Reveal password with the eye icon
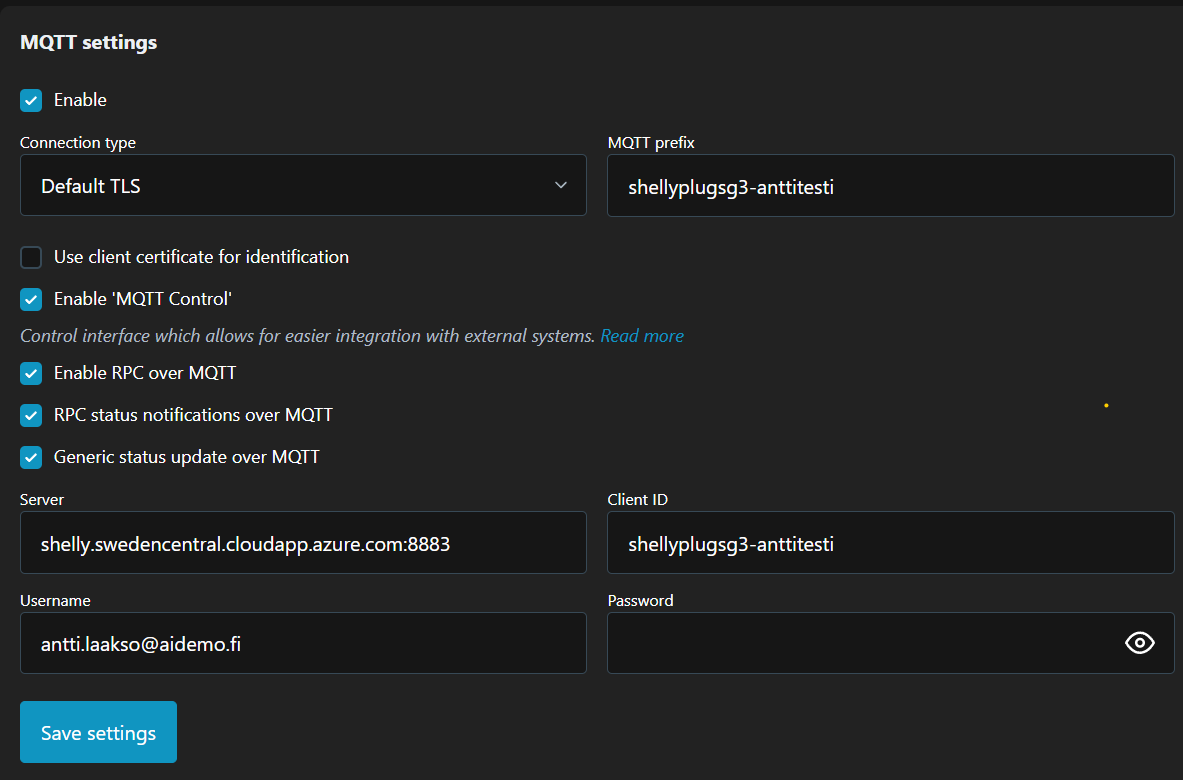Screen dimensions: 1183x780 tap(1139, 643)
